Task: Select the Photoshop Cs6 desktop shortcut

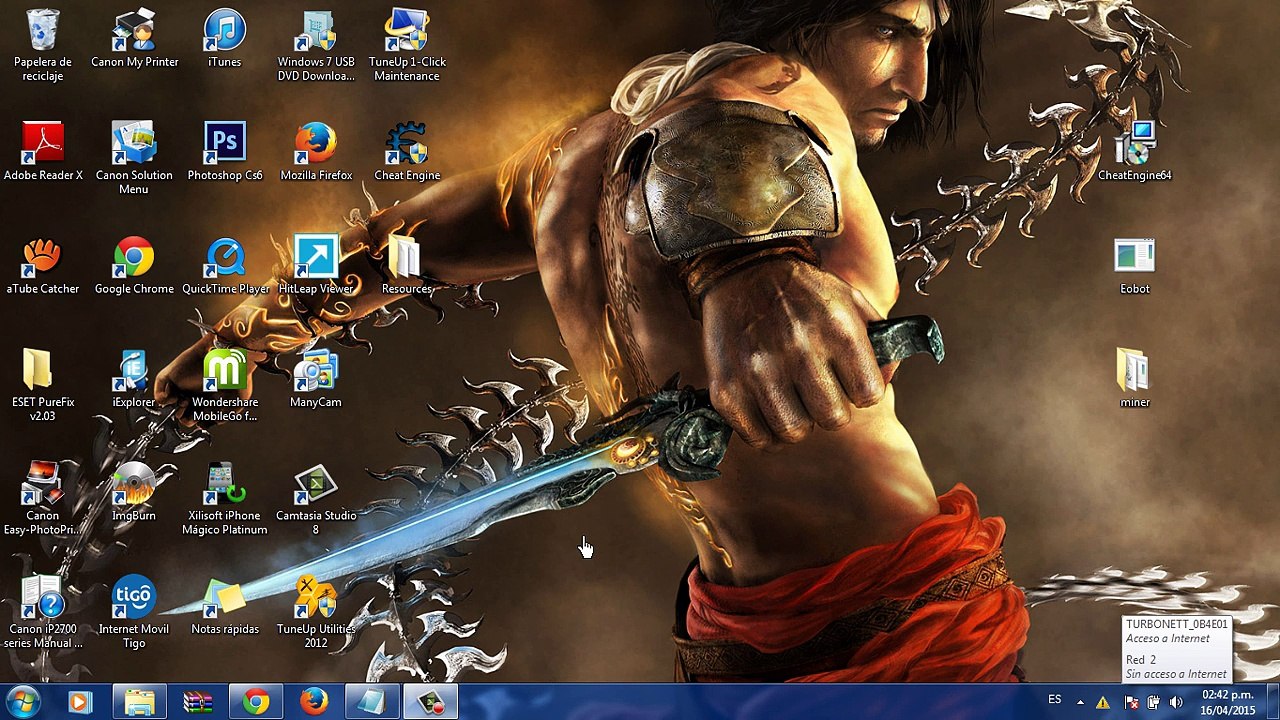Action: (225, 152)
